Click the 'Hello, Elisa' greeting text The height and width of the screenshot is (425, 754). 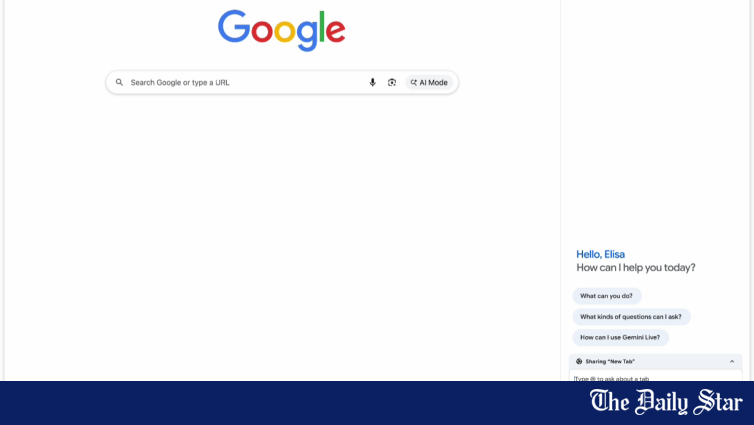[600, 254]
